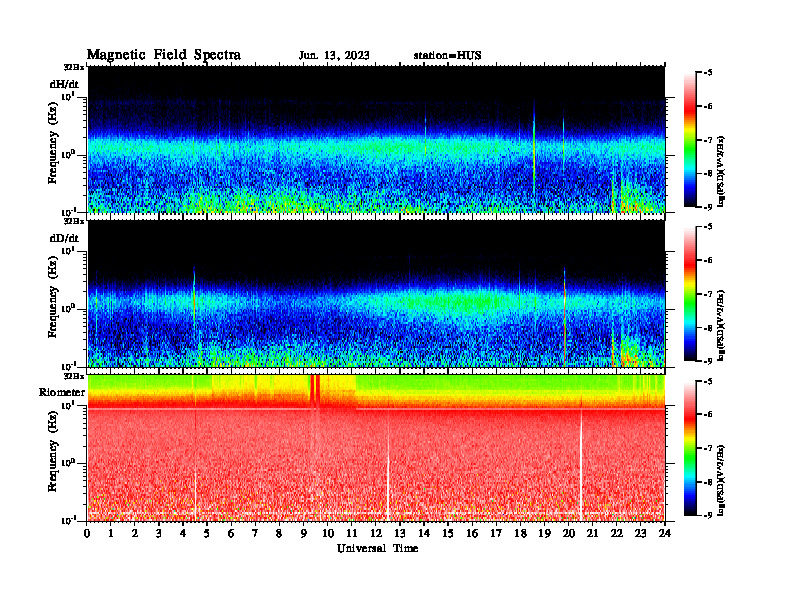Click the '-5' label on the dH/dt colorbar
The image size is (792, 612).
706,73
